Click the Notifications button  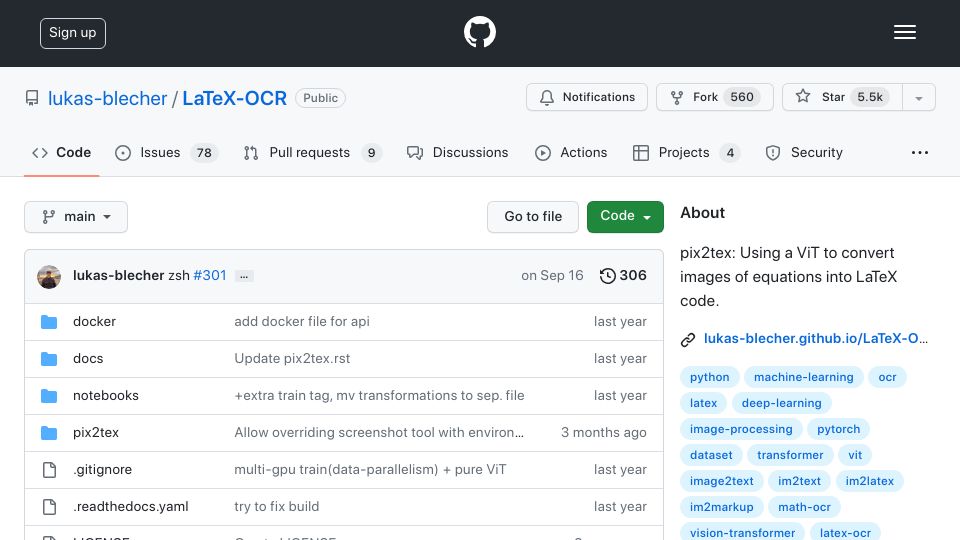point(587,97)
